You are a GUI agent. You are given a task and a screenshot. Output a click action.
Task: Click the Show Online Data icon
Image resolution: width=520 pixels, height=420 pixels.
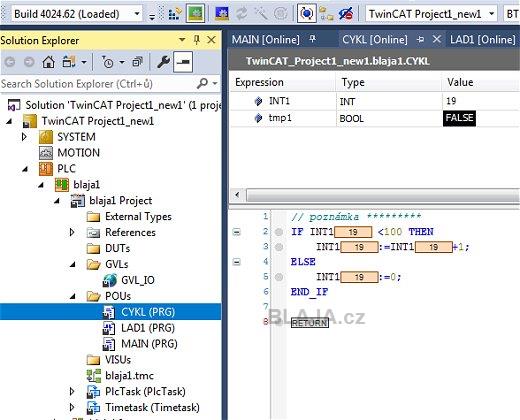tap(306, 14)
